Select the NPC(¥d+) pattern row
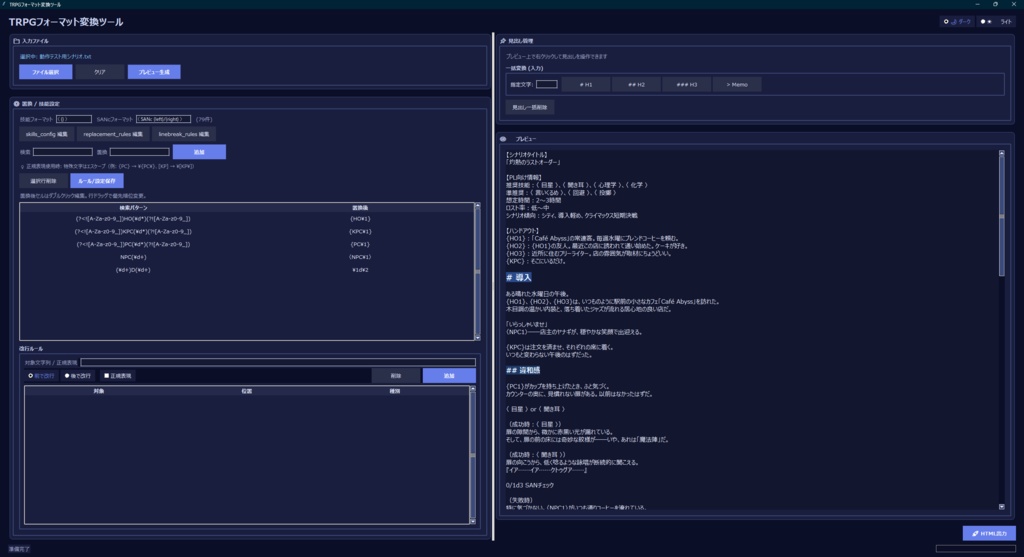This screenshot has width=1024, height=557. (x=246, y=257)
